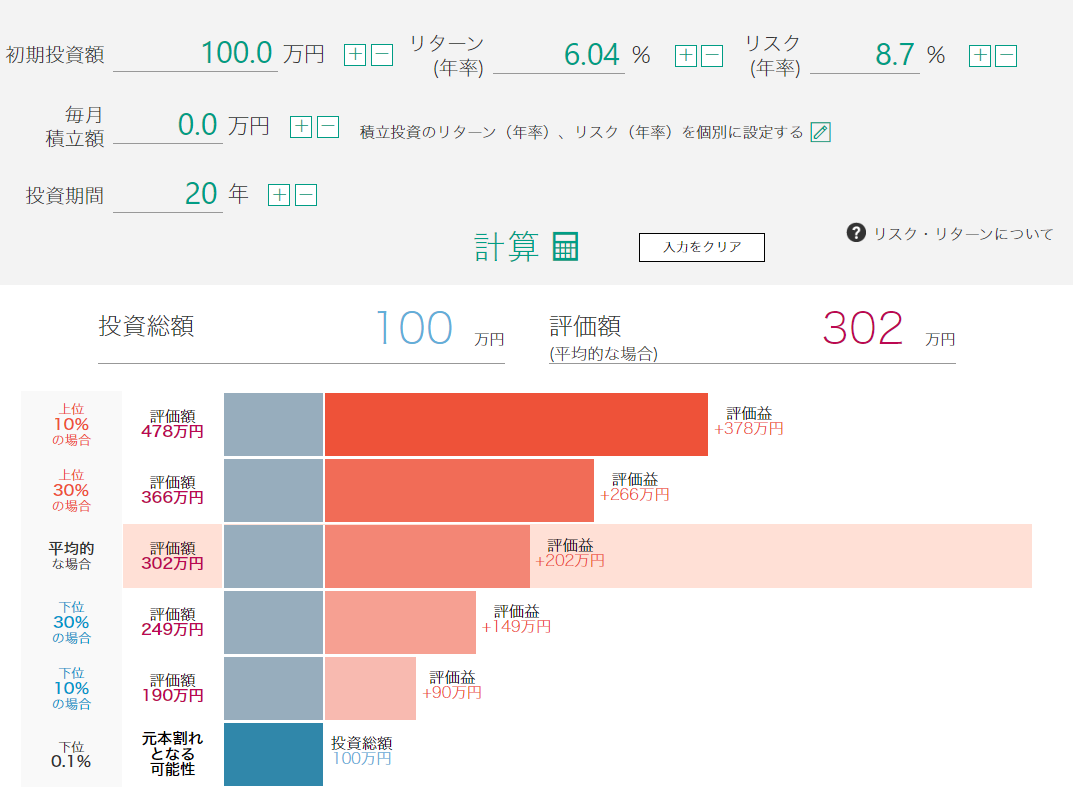Click the calculator icon next to 計算
1073x800 pixels.
[x=565, y=246]
